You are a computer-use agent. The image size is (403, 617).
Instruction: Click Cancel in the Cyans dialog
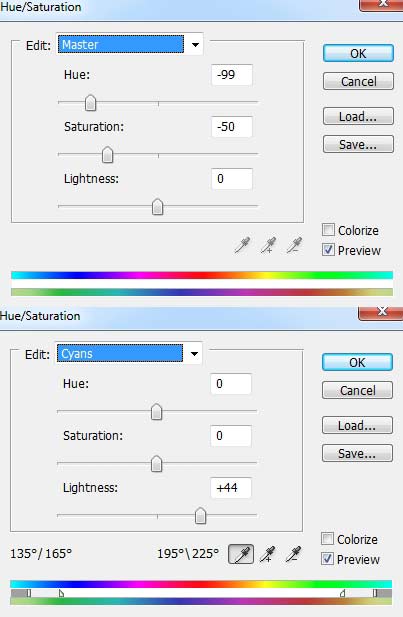357,390
